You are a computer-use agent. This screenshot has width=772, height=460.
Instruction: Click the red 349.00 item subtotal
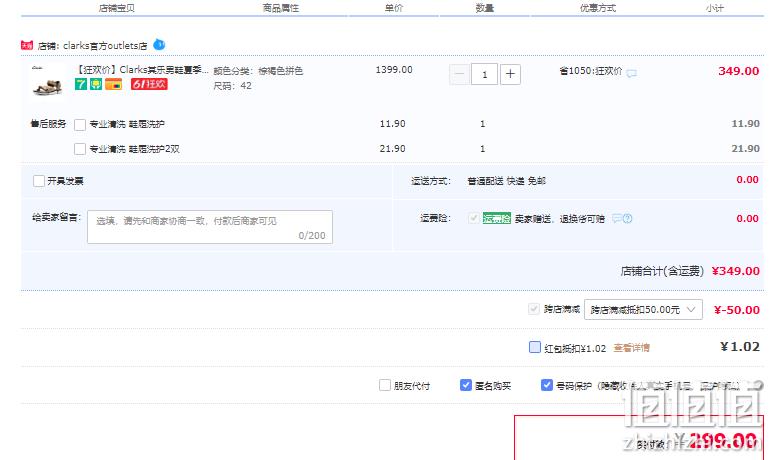click(x=739, y=71)
